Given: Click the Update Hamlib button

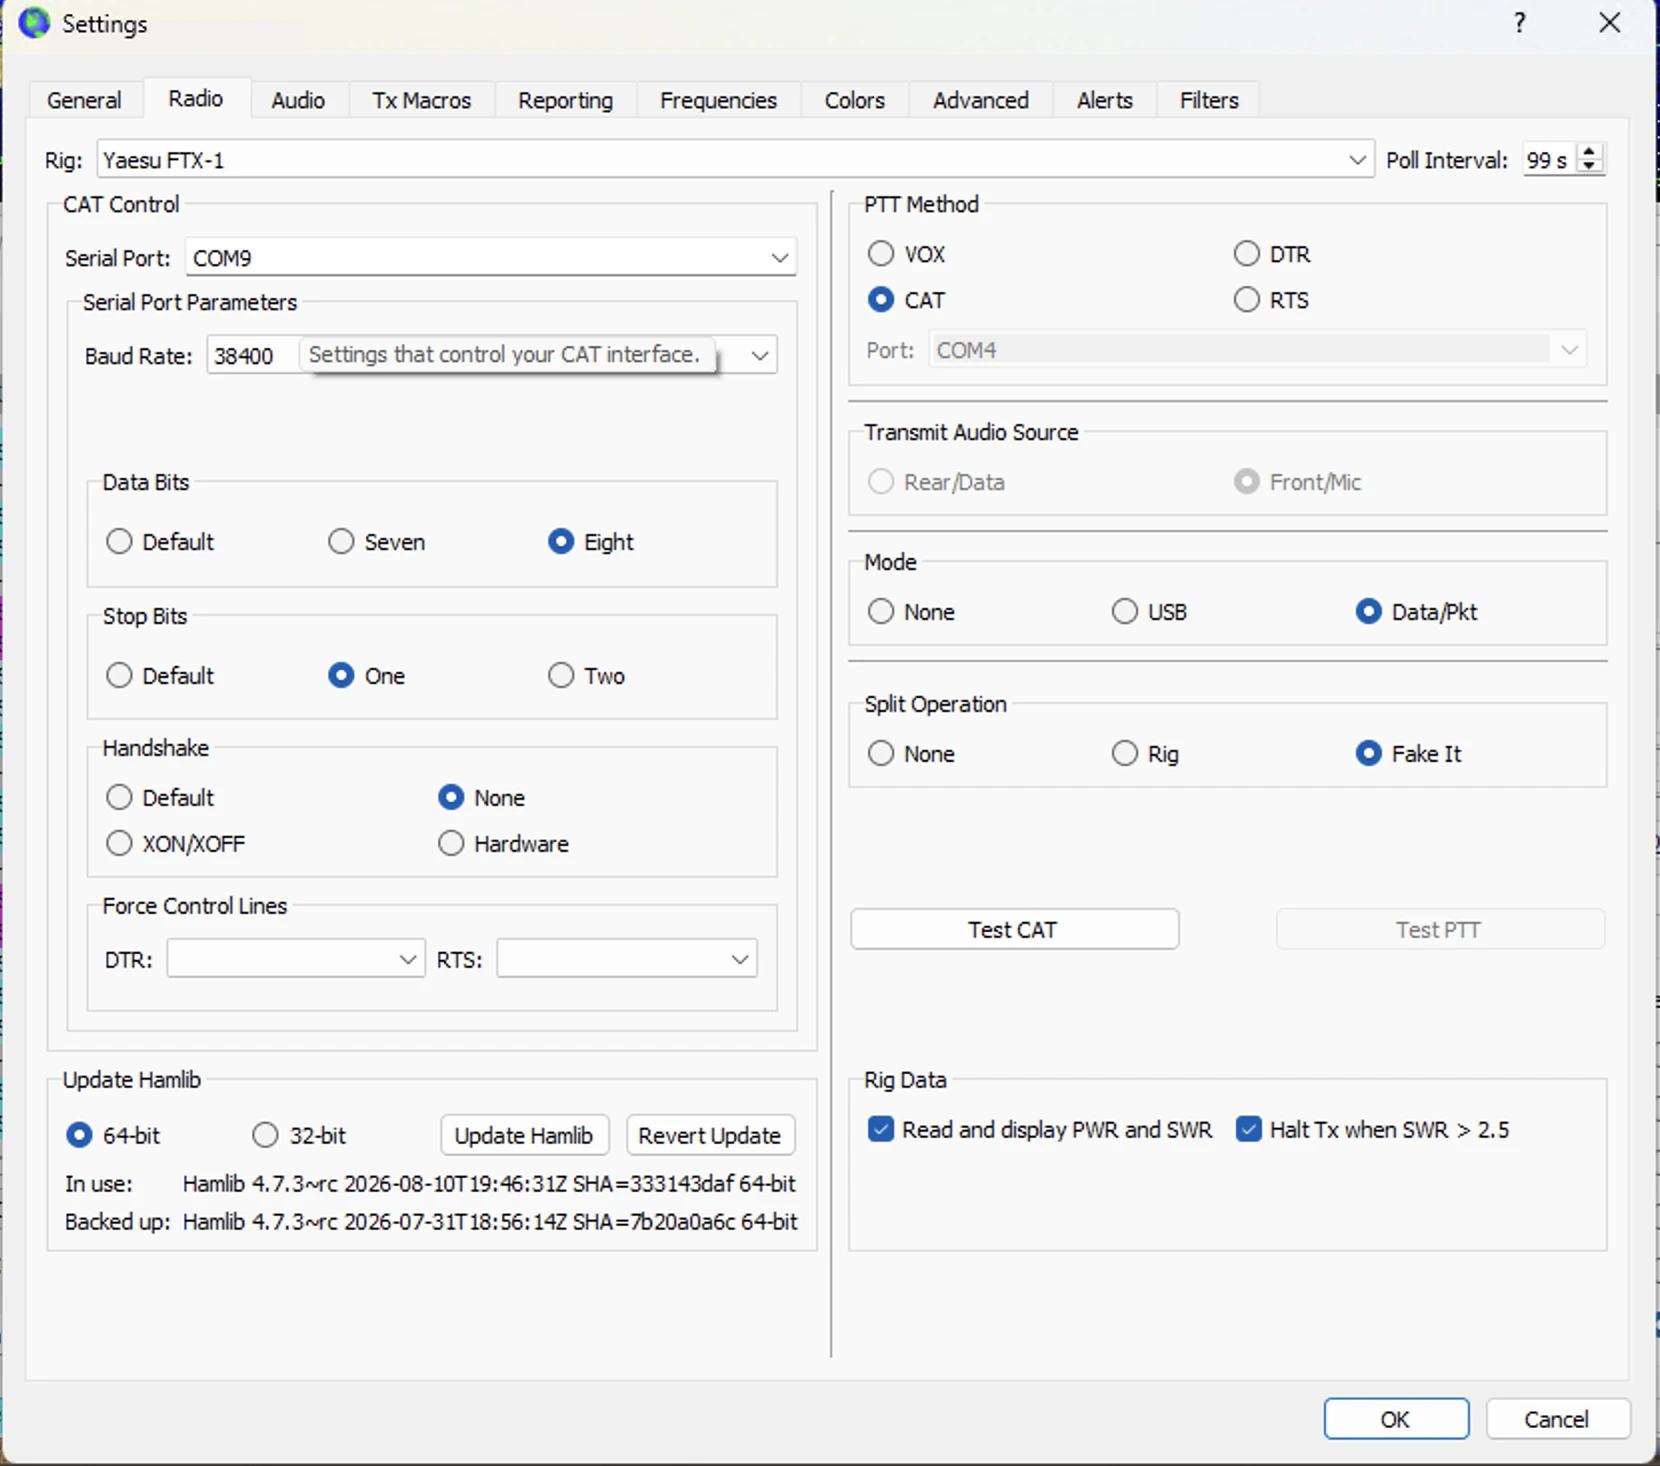Looking at the screenshot, I should pos(524,1136).
